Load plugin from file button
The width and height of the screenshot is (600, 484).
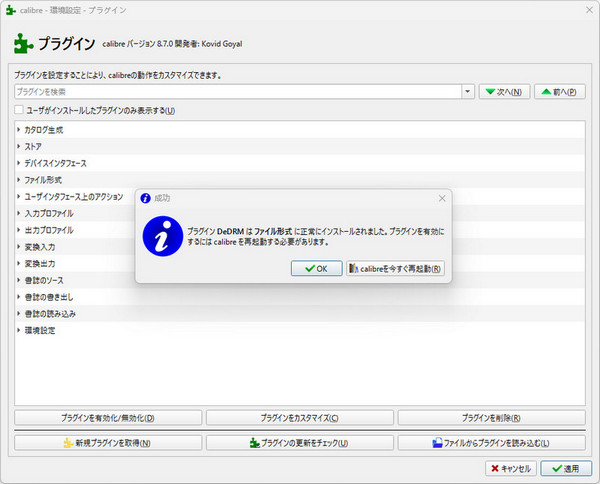point(491,443)
